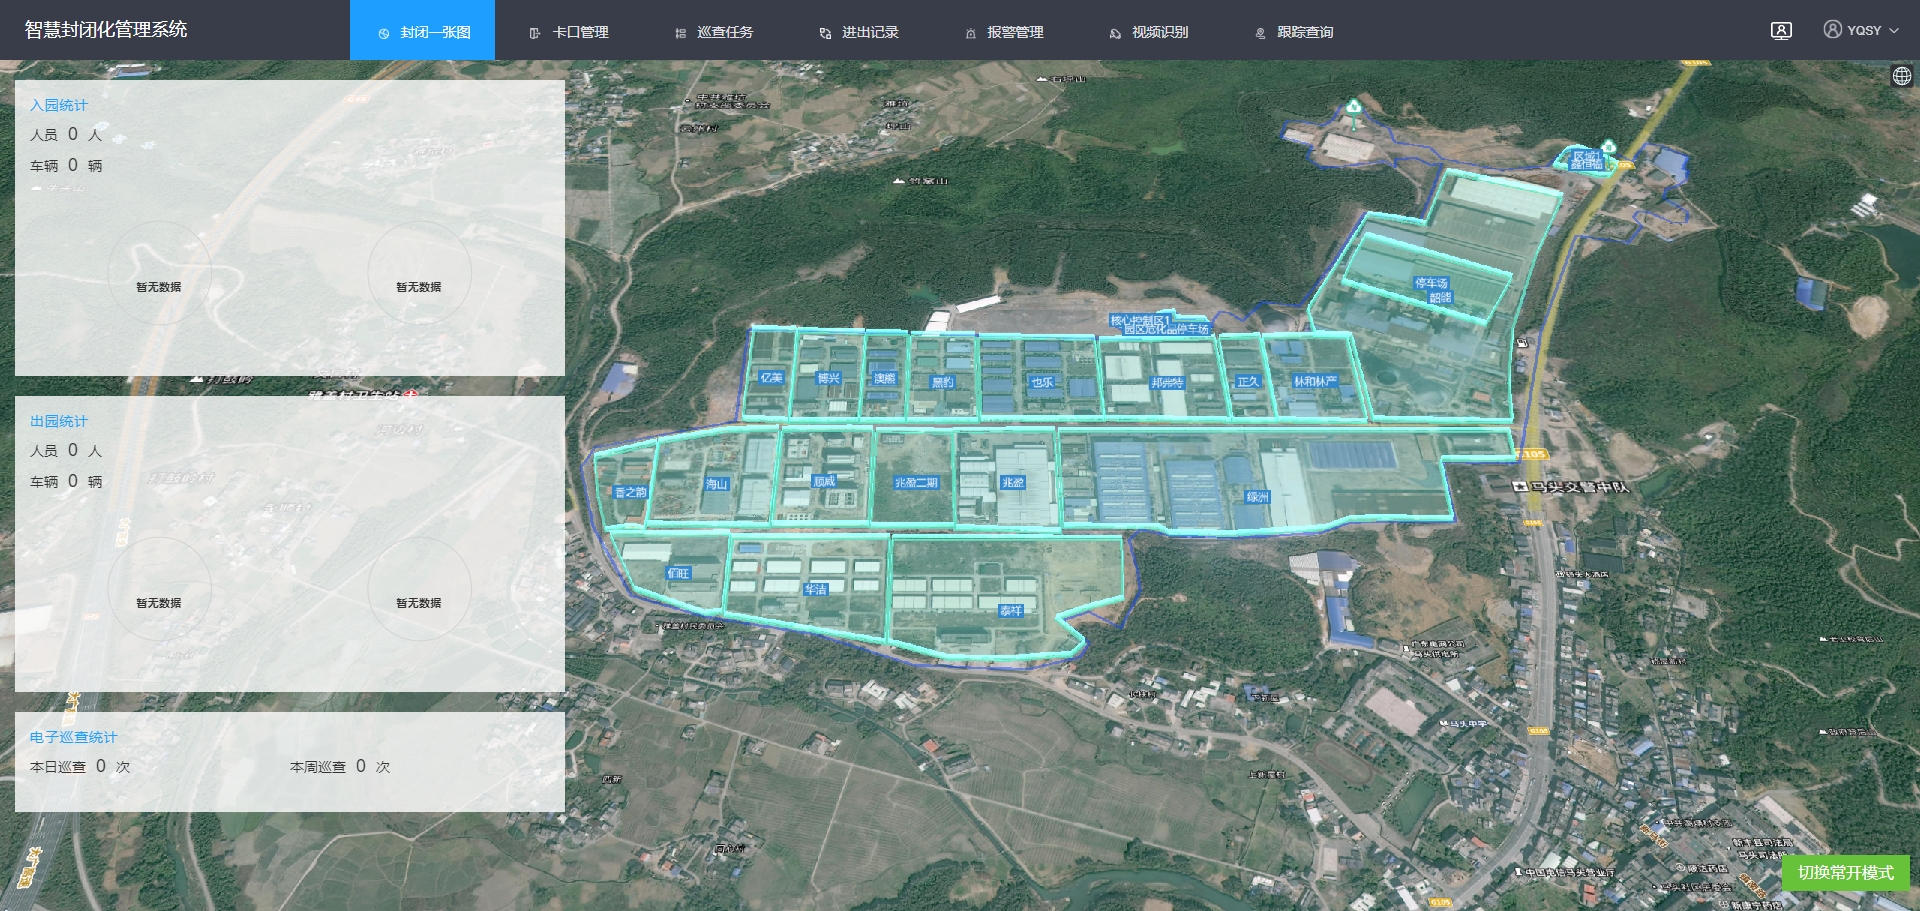Click the 跟踪查询 tracking icon

1260,33
